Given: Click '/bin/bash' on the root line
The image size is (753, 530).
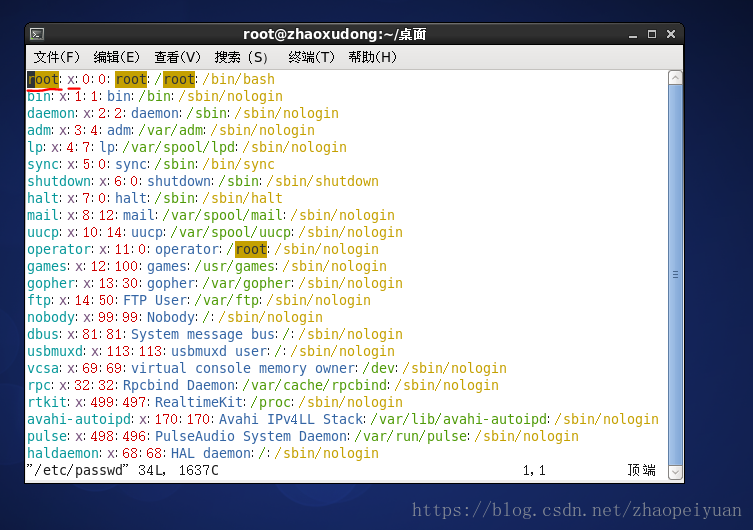Looking at the screenshot, I should (x=239, y=79).
